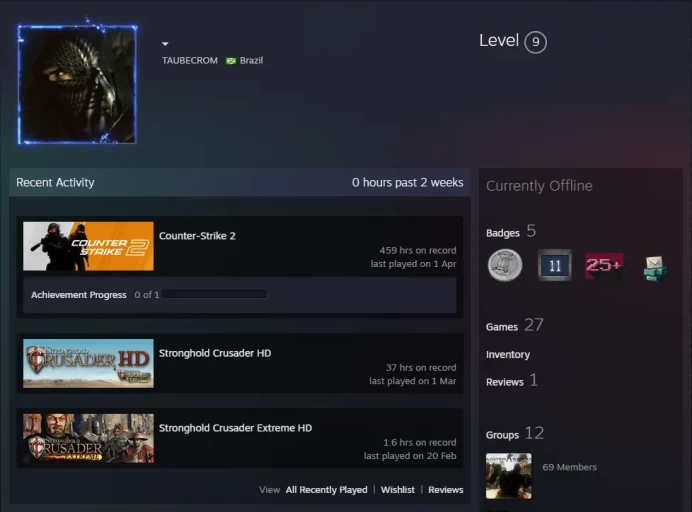Screen dimensions: 692x512
Task: Click the '1.6 hrs on record' text
Action: (x=420, y=442)
